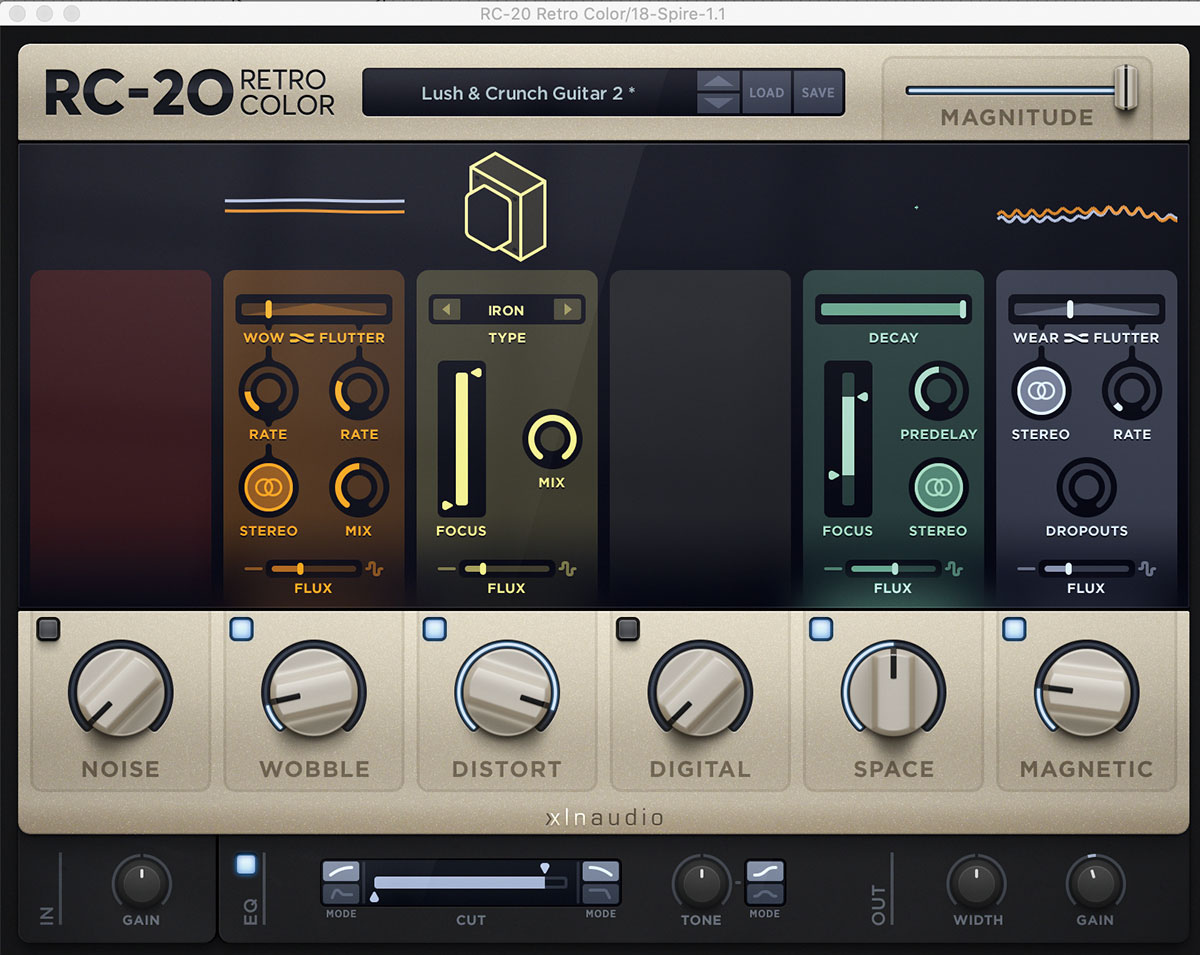This screenshot has height=955, width=1200.
Task: Click the xlnaudio logo text
Action: pyautogui.click(x=604, y=817)
